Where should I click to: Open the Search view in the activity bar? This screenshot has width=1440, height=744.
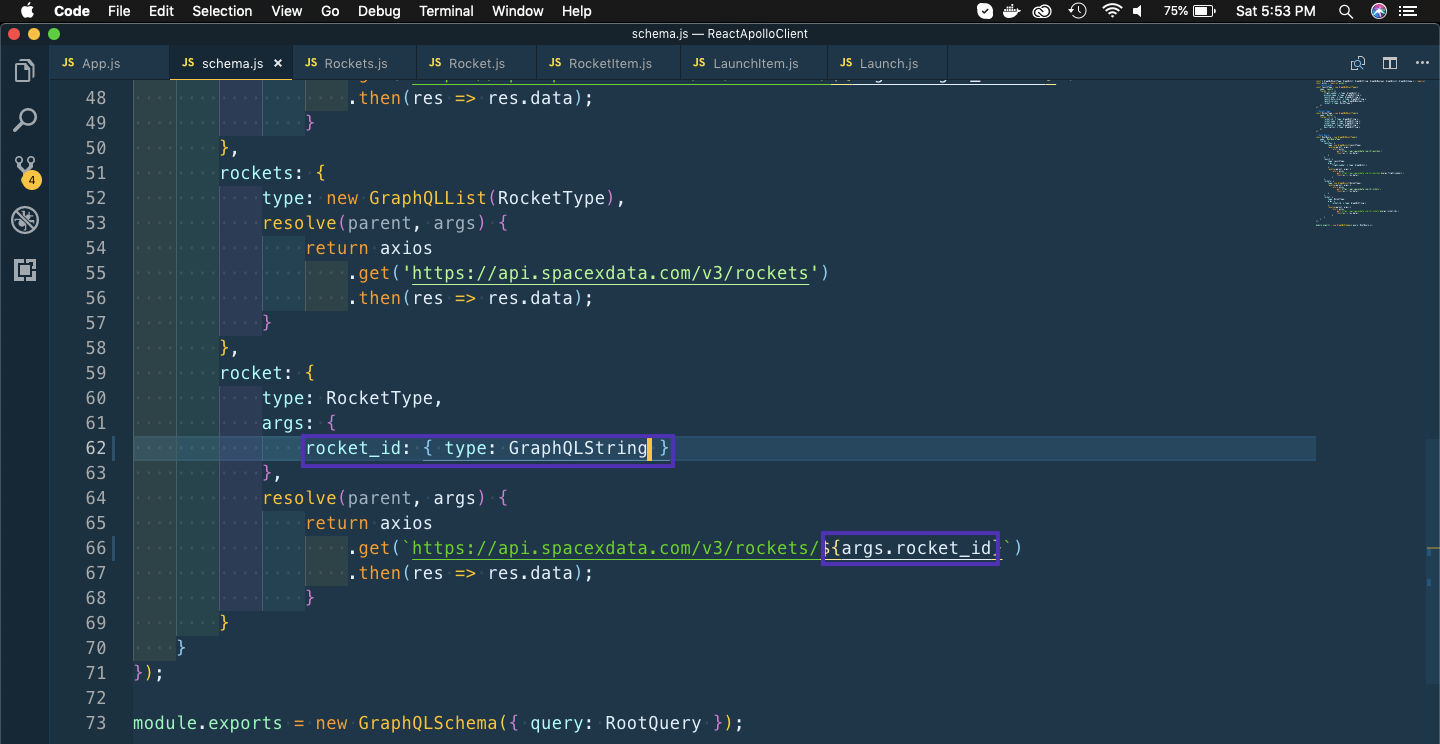(25, 121)
